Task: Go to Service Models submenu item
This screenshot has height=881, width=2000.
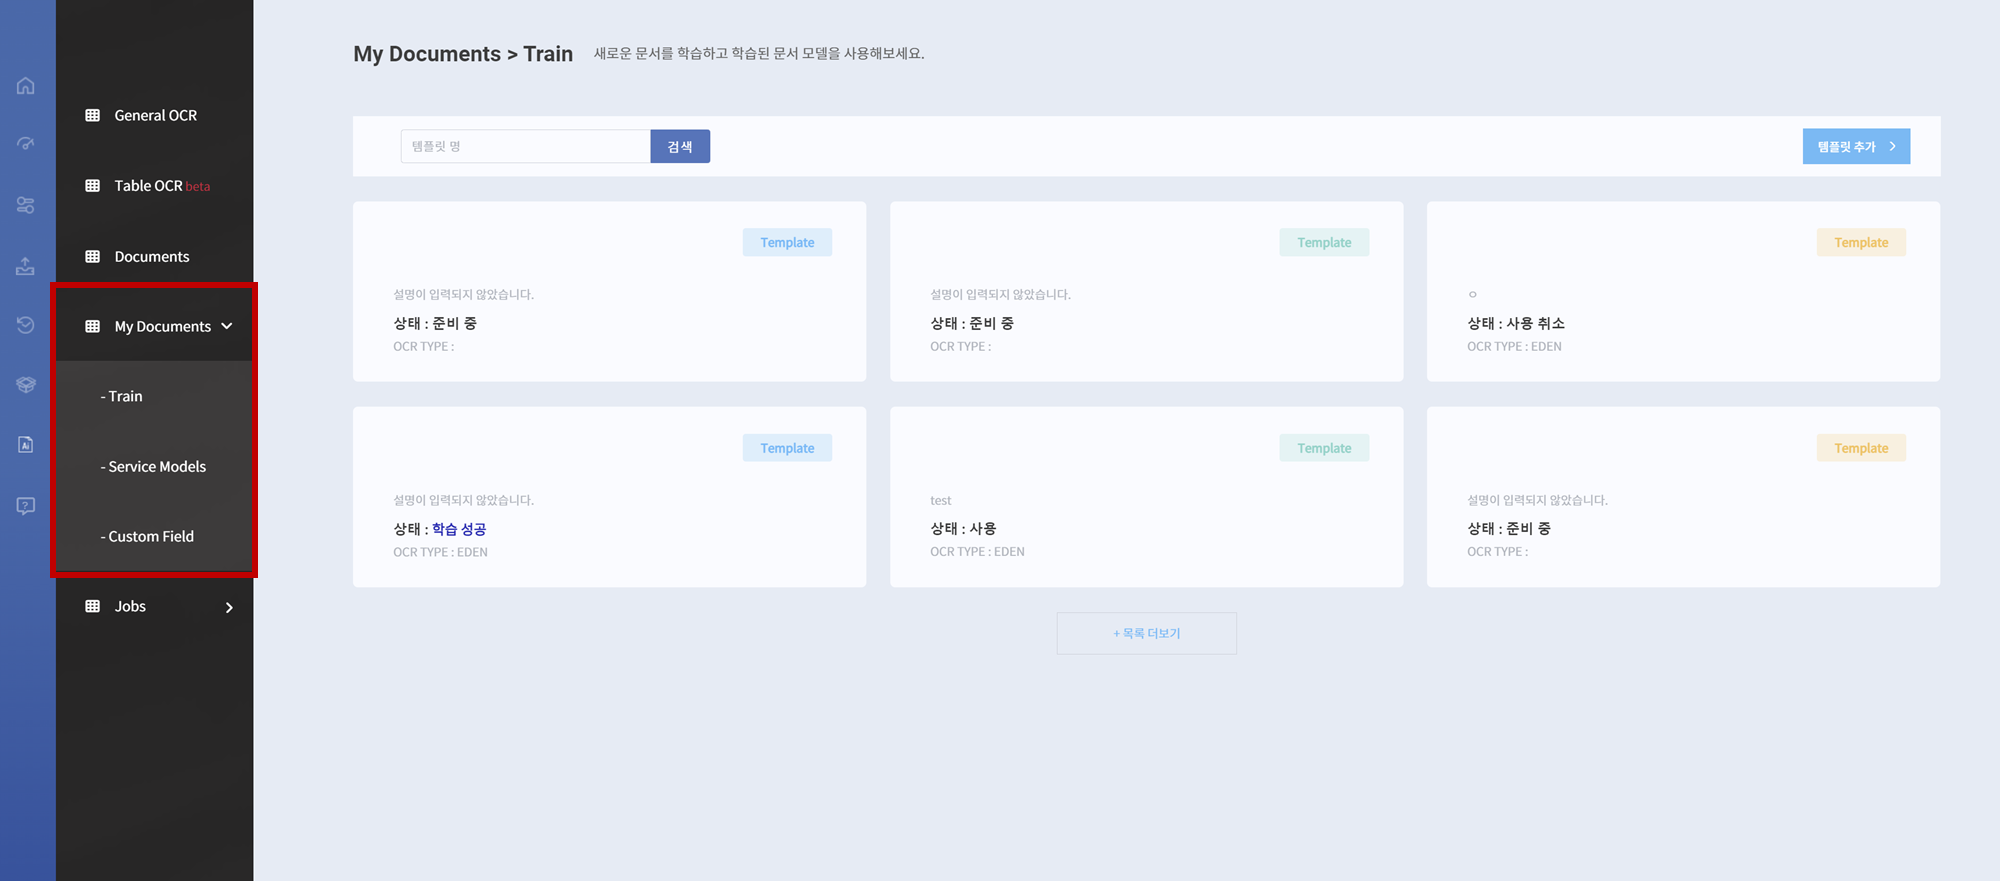Action: pos(154,466)
